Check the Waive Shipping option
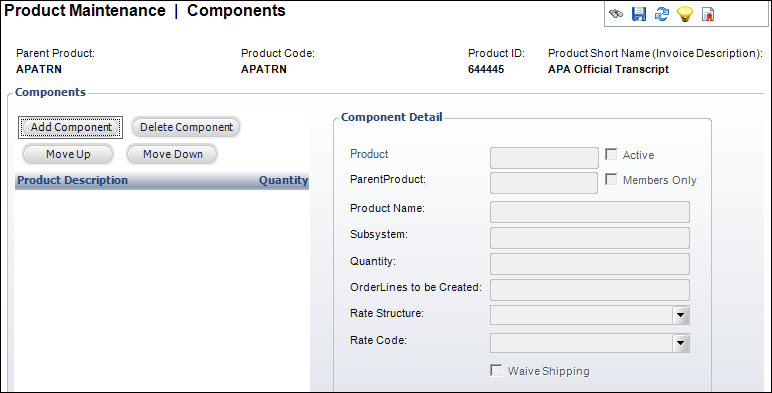772x393 pixels. tap(496, 370)
